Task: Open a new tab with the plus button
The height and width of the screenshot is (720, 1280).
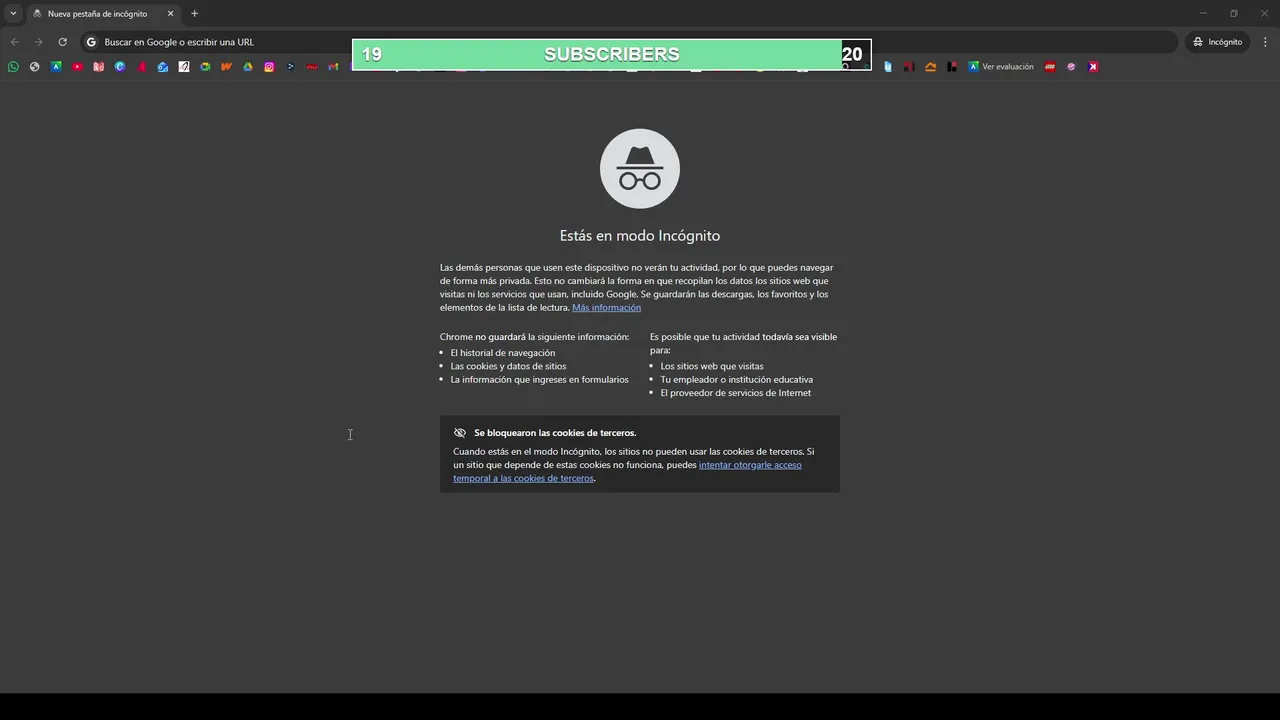Action: click(x=194, y=14)
